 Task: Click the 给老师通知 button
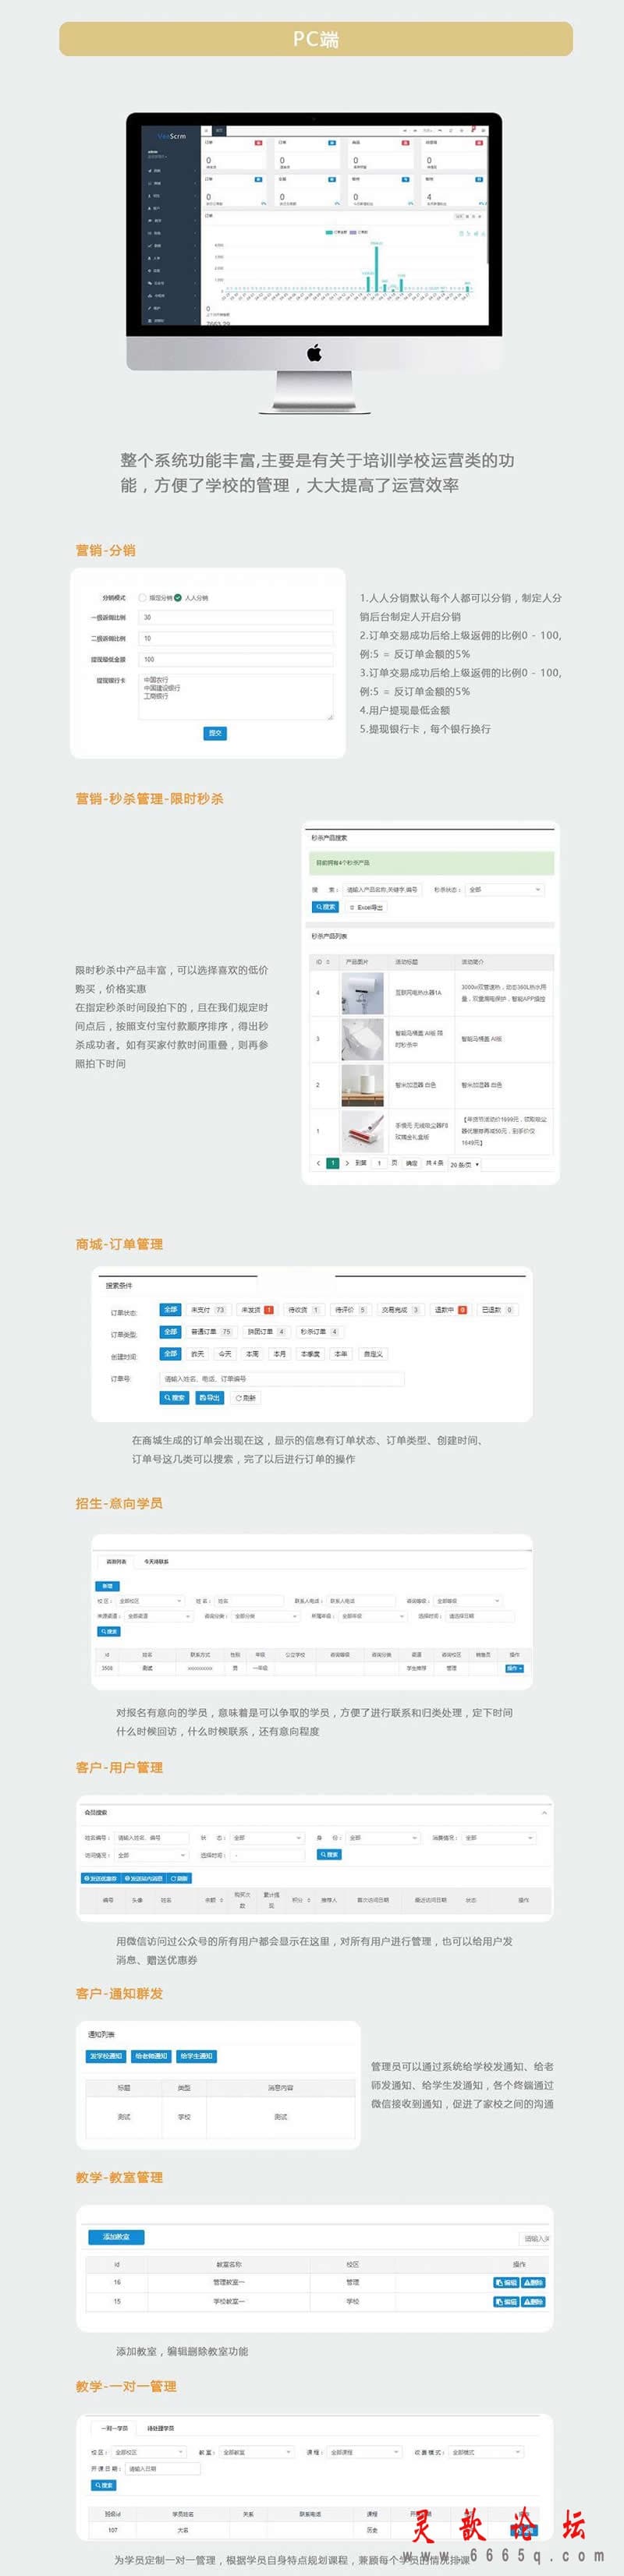tap(151, 2057)
